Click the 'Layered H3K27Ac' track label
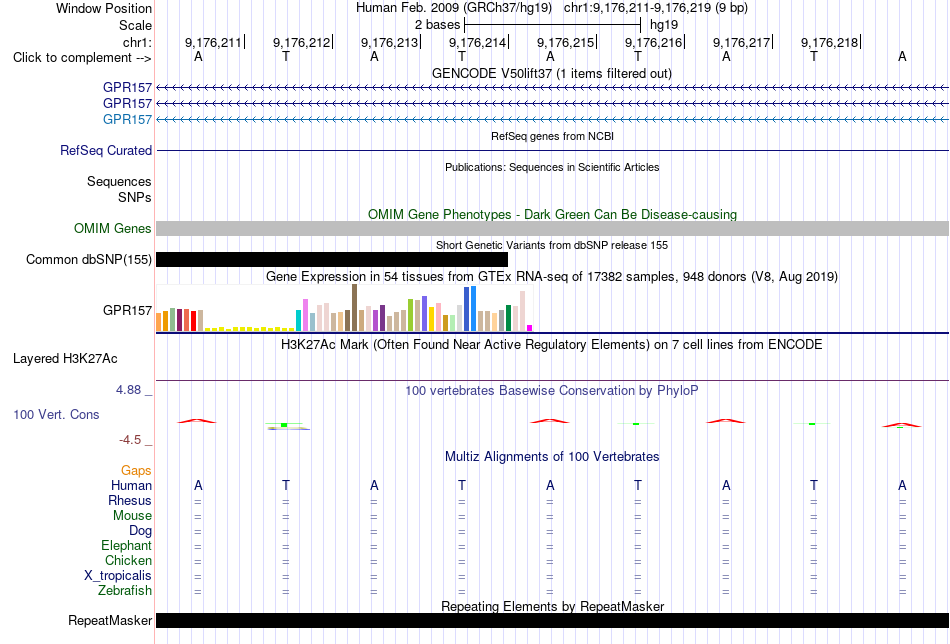This screenshot has height=644, width=950. 65,359
